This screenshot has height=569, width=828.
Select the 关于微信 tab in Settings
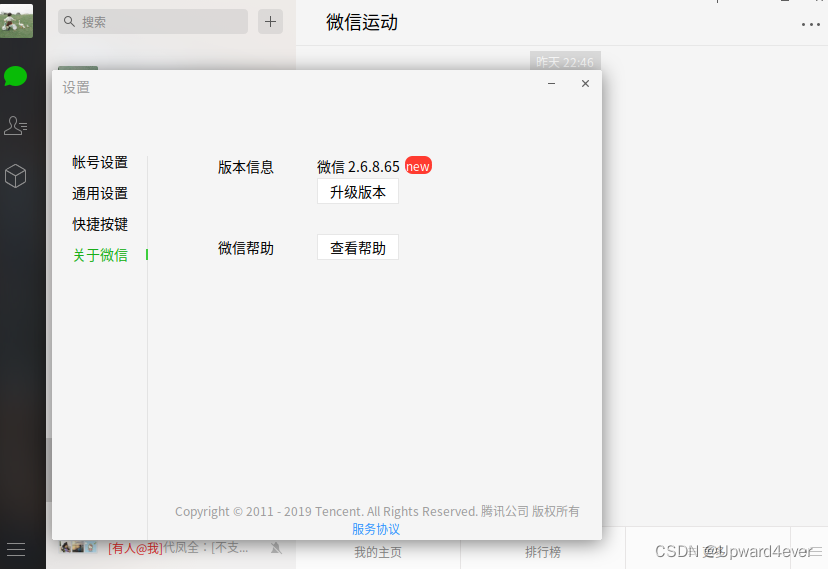[100, 255]
